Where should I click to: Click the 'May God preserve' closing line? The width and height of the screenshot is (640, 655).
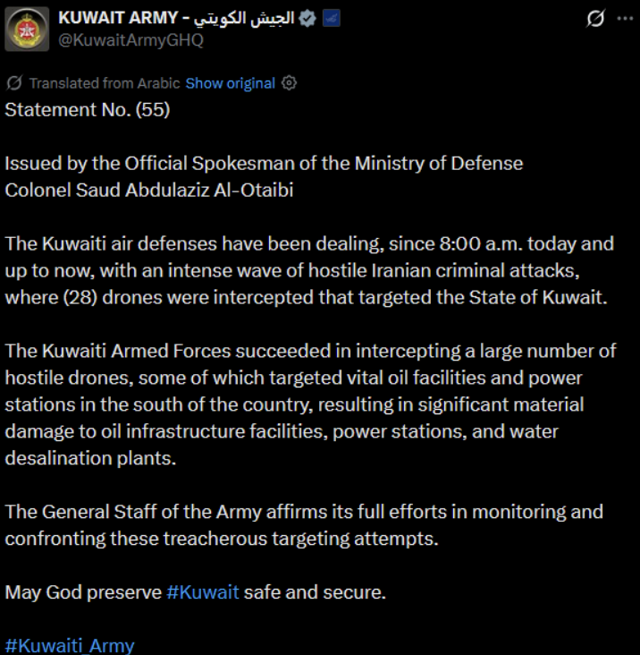85,592
